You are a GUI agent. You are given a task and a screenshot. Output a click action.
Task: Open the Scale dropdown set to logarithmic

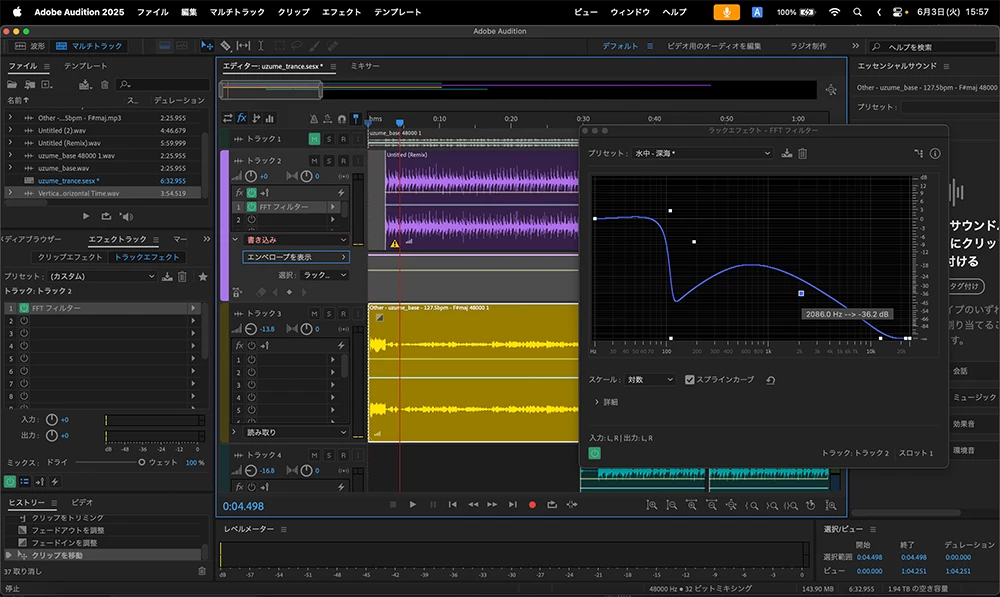point(649,380)
